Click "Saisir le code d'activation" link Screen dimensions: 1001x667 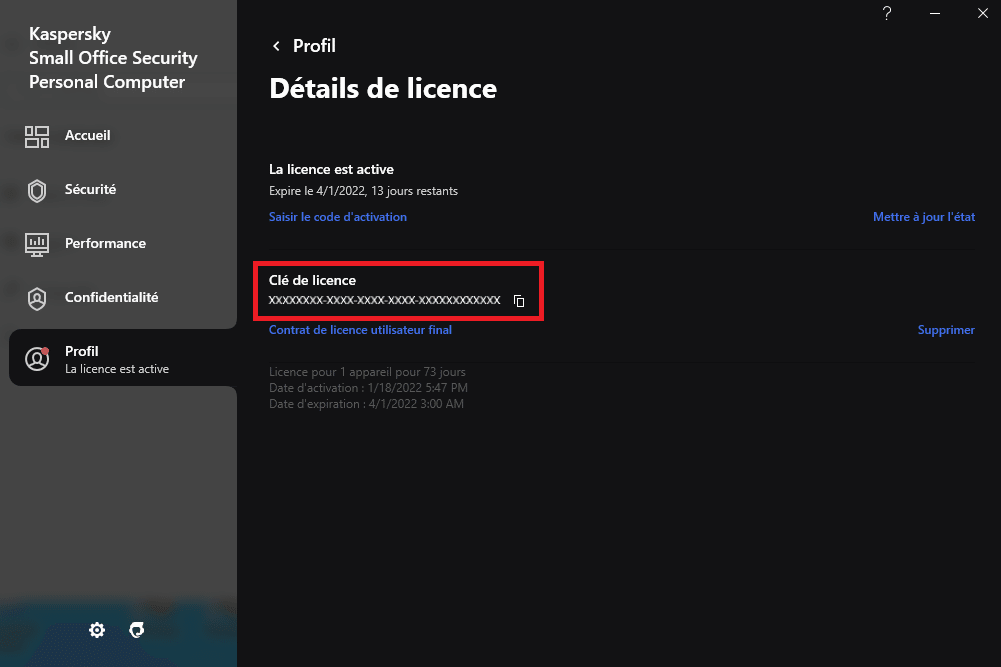(338, 217)
